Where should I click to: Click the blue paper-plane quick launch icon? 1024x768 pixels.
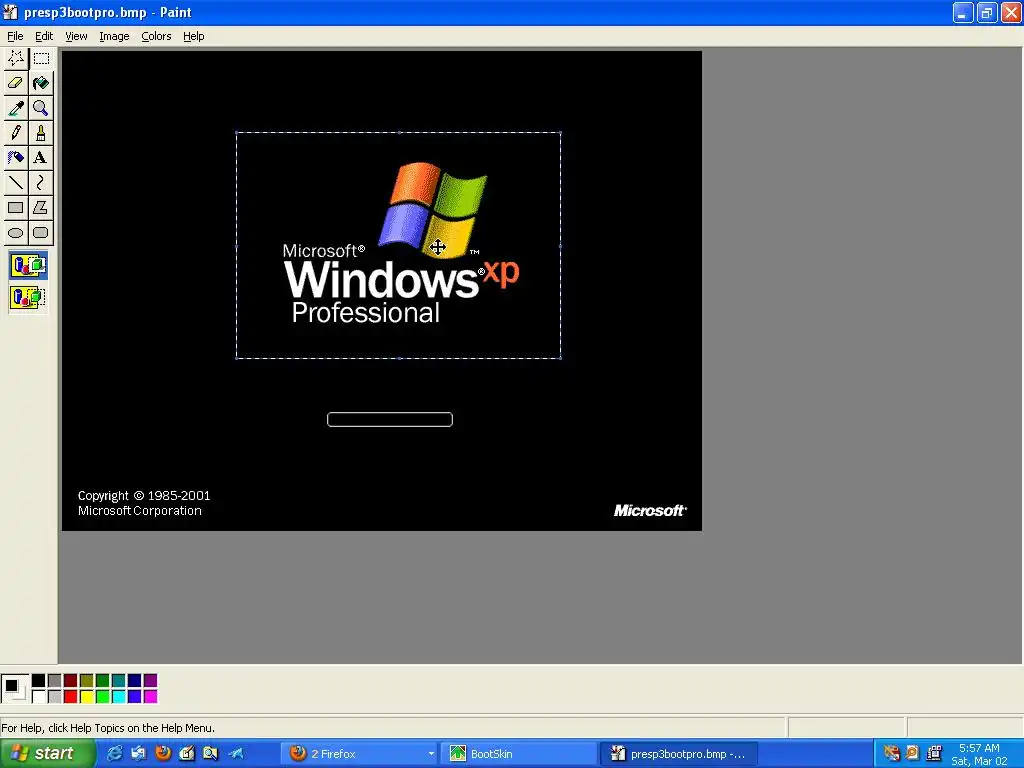coord(236,753)
